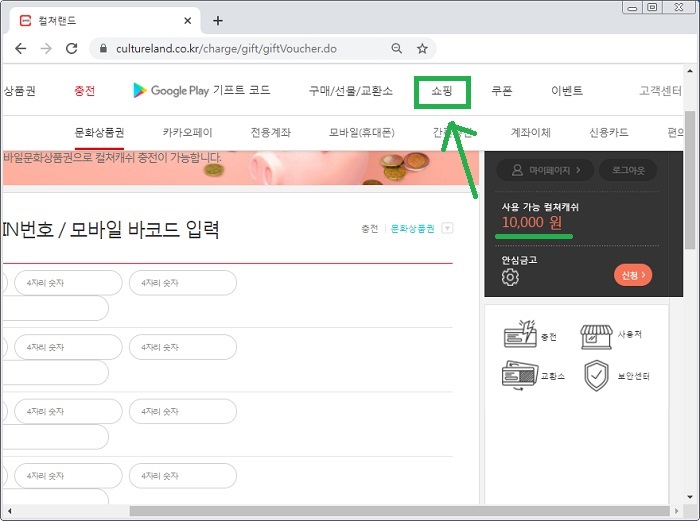Click the horizontal scrollbar thumb
The width and height of the screenshot is (700, 521).
pos(399,511)
